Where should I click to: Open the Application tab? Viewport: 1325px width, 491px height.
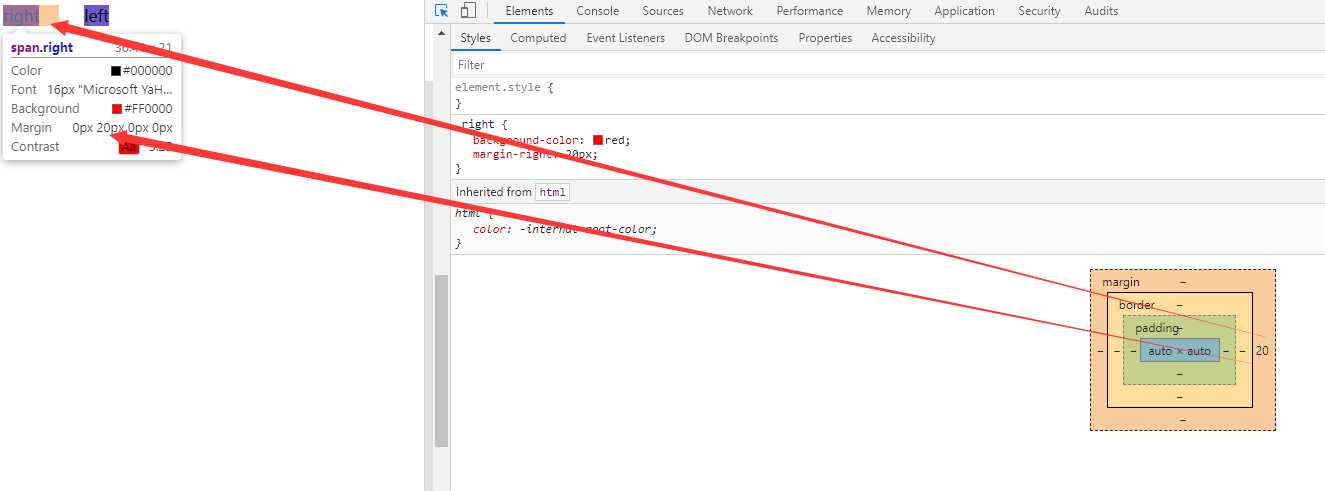click(964, 11)
